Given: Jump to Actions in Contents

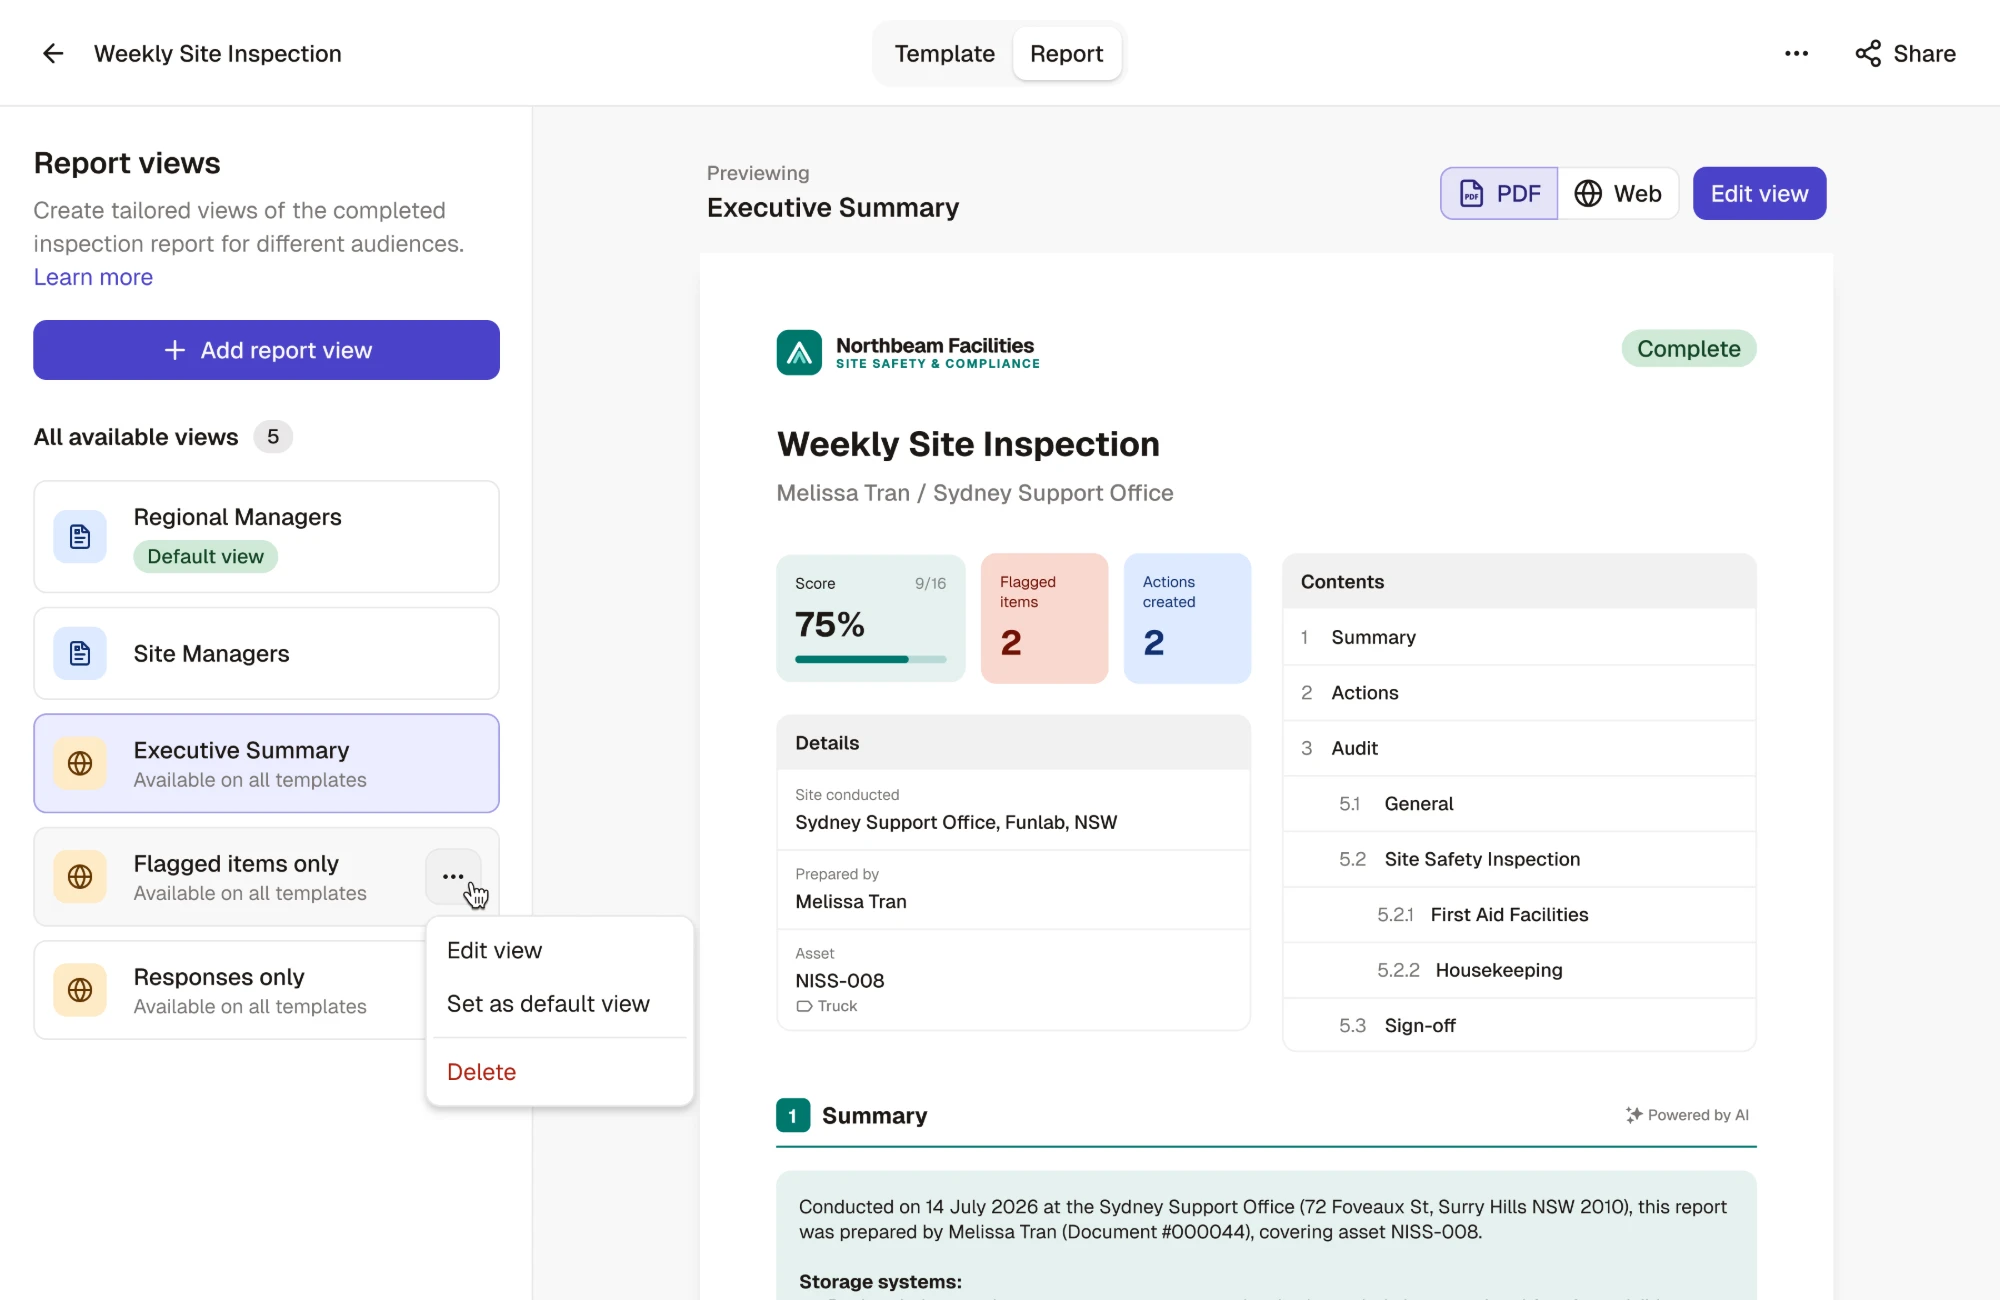Looking at the screenshot, I should [x=1519, y=693].
